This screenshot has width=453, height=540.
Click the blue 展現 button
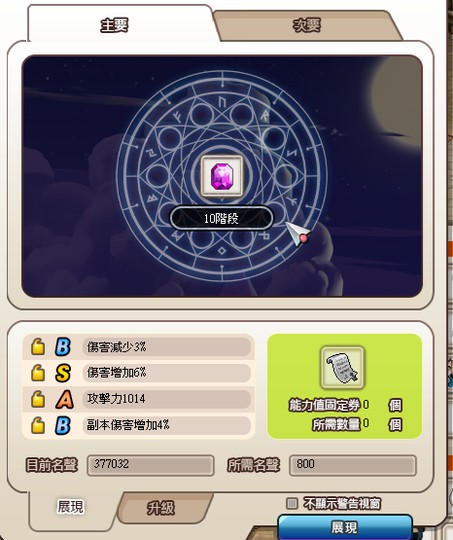tap(345, 527)
